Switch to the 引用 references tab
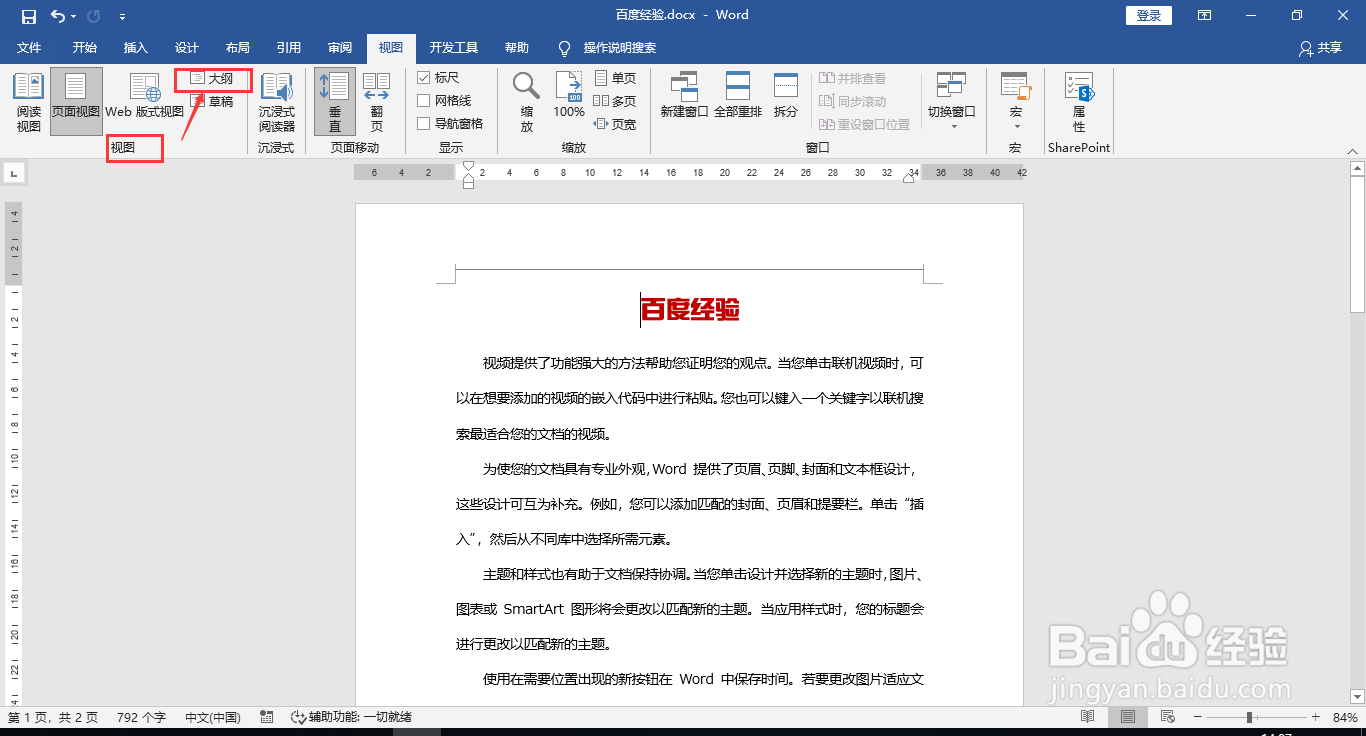Screen dimensions: 1366x736 point(289,48)
